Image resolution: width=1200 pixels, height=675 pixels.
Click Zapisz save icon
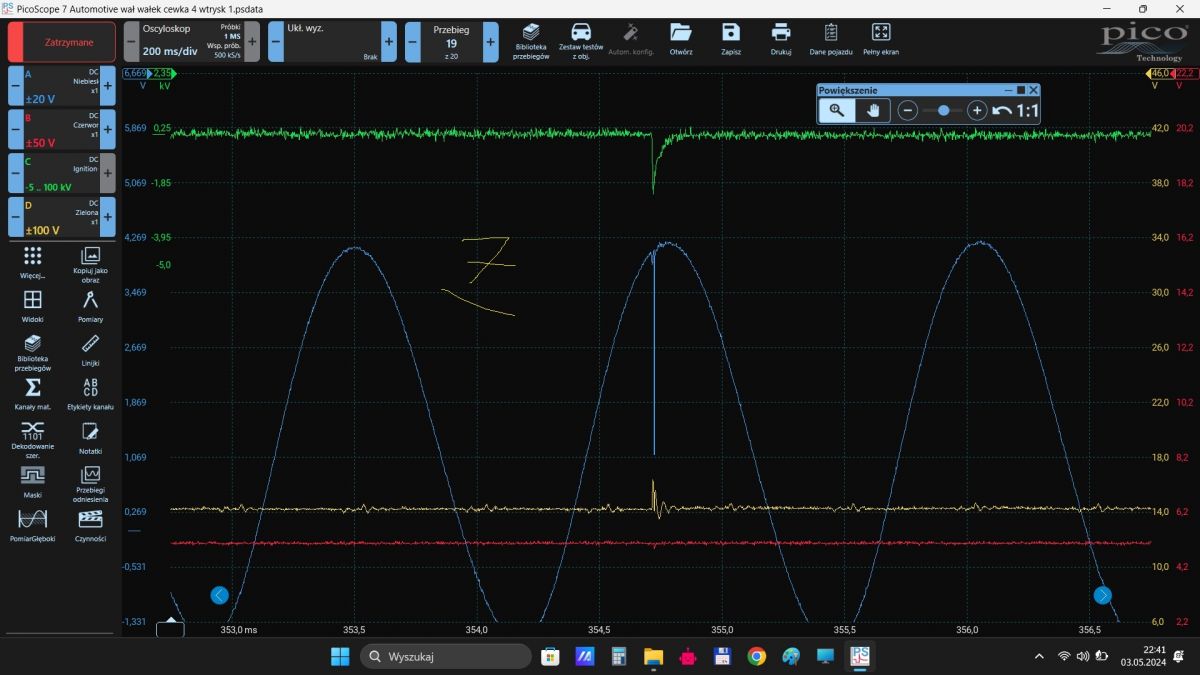click(730, 39)
